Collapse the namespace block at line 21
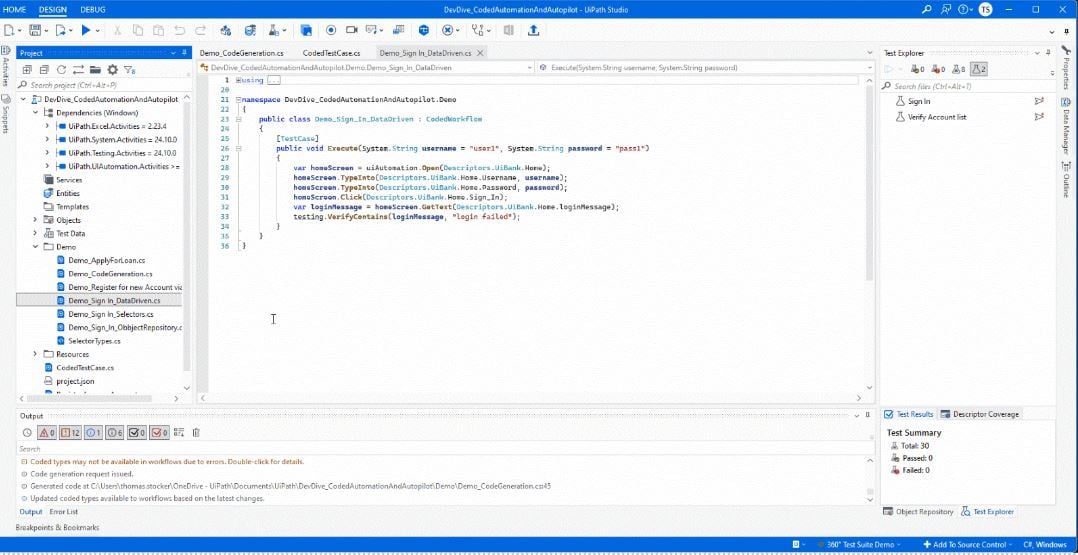 pyautogui.click(x=239, y=100)
